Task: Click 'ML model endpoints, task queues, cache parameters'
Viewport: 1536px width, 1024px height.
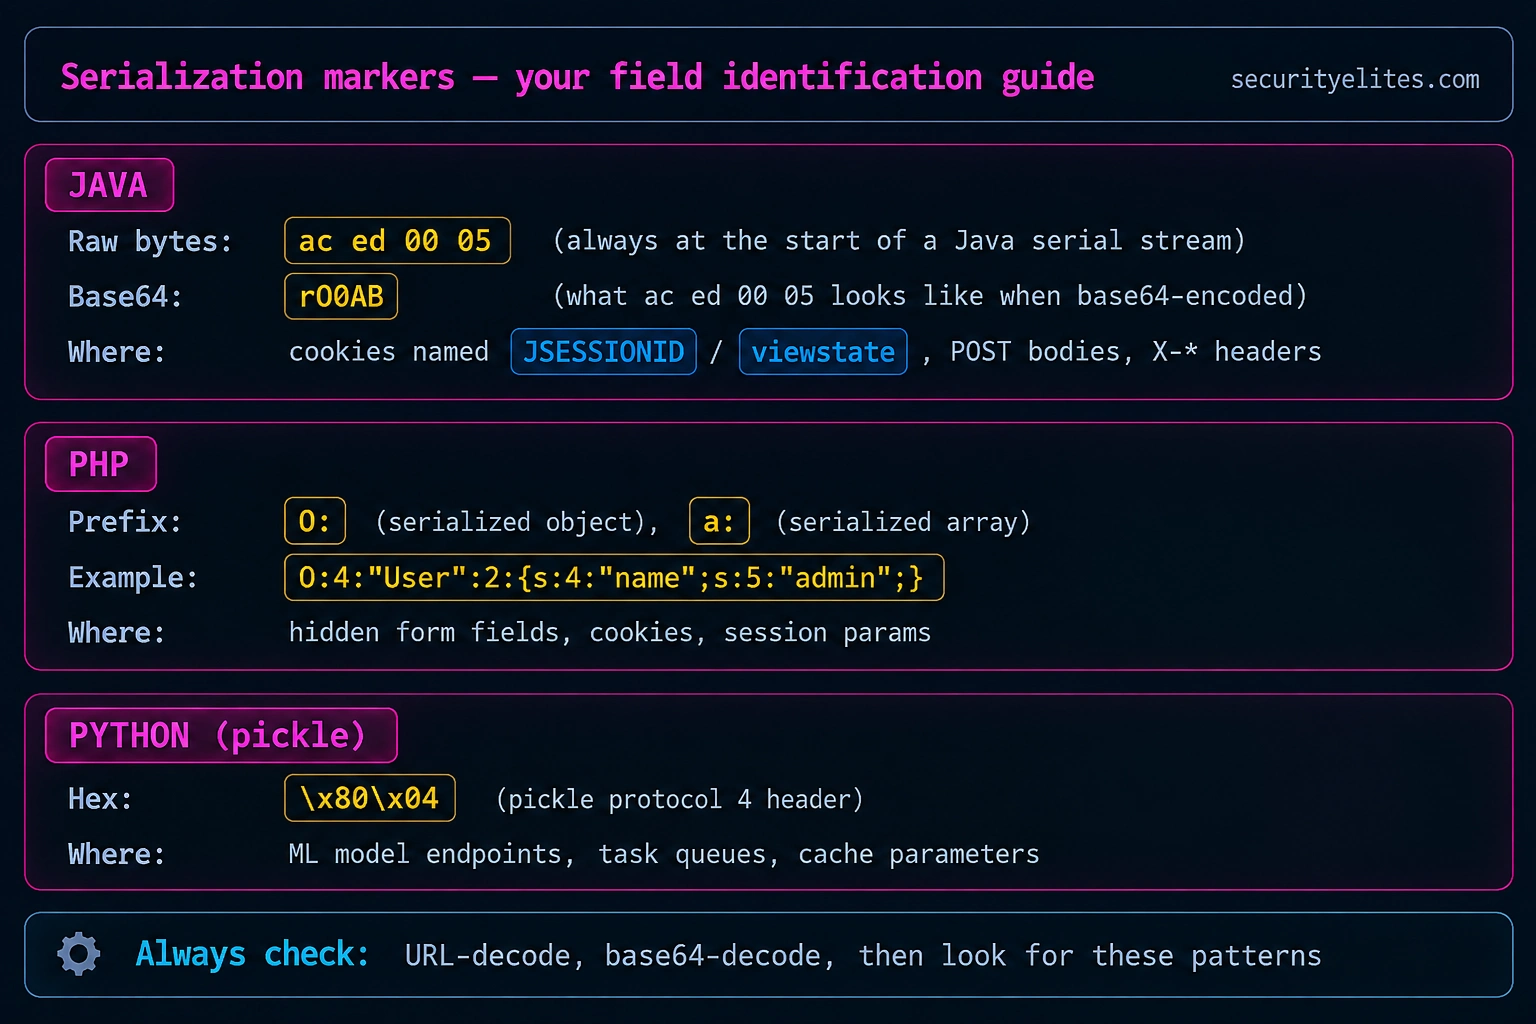Action: tap(664, 854)
